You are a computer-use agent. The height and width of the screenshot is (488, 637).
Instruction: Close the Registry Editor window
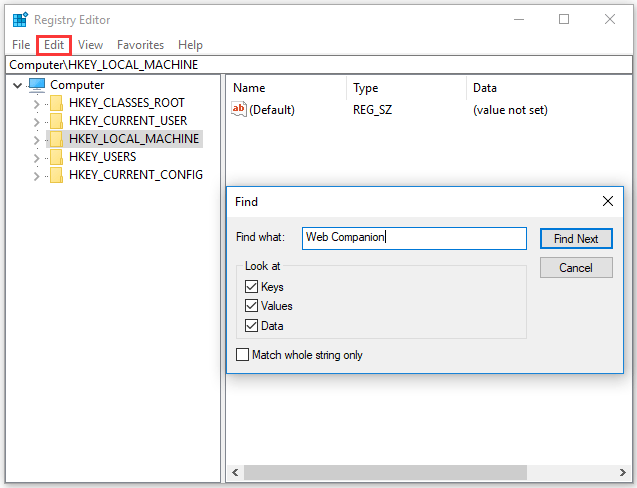point(610,20)
